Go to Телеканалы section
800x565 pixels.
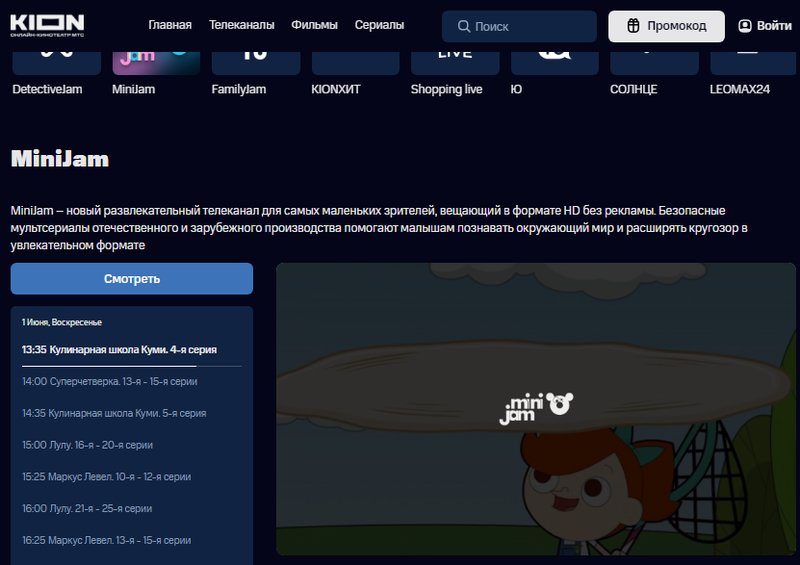pyautogui.click(x=241, y=26)
